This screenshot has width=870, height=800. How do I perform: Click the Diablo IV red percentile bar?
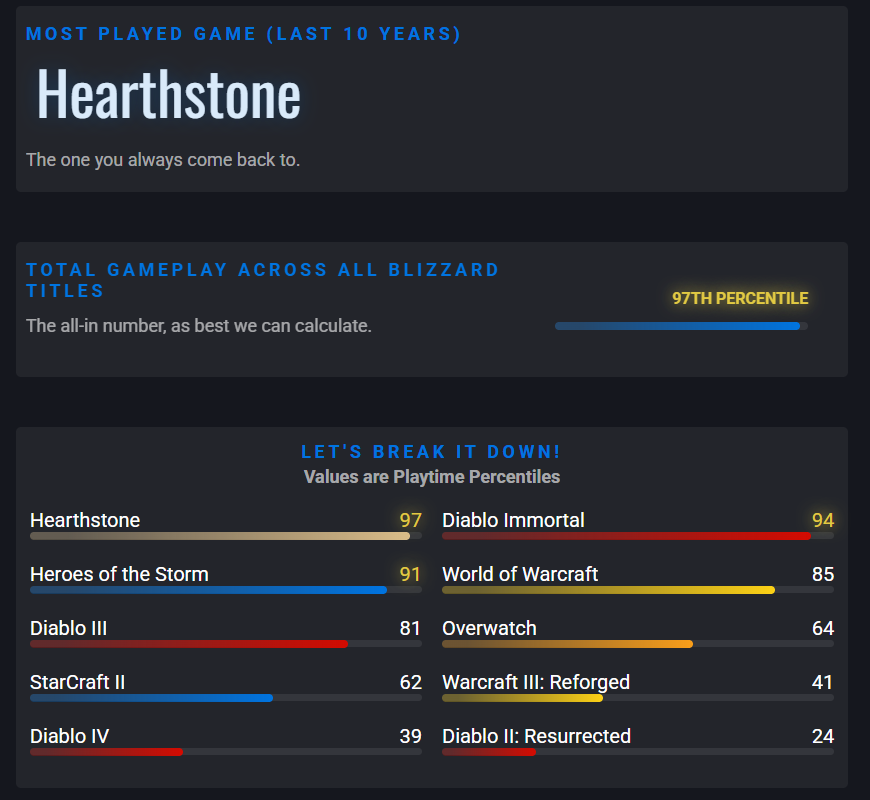tap(226, 752)
